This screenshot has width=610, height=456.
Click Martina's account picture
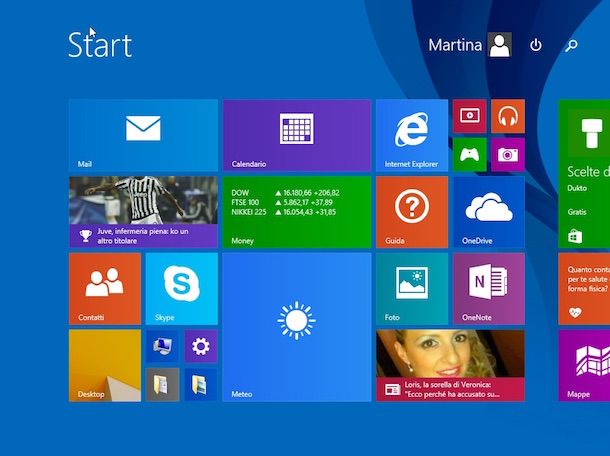500,45
